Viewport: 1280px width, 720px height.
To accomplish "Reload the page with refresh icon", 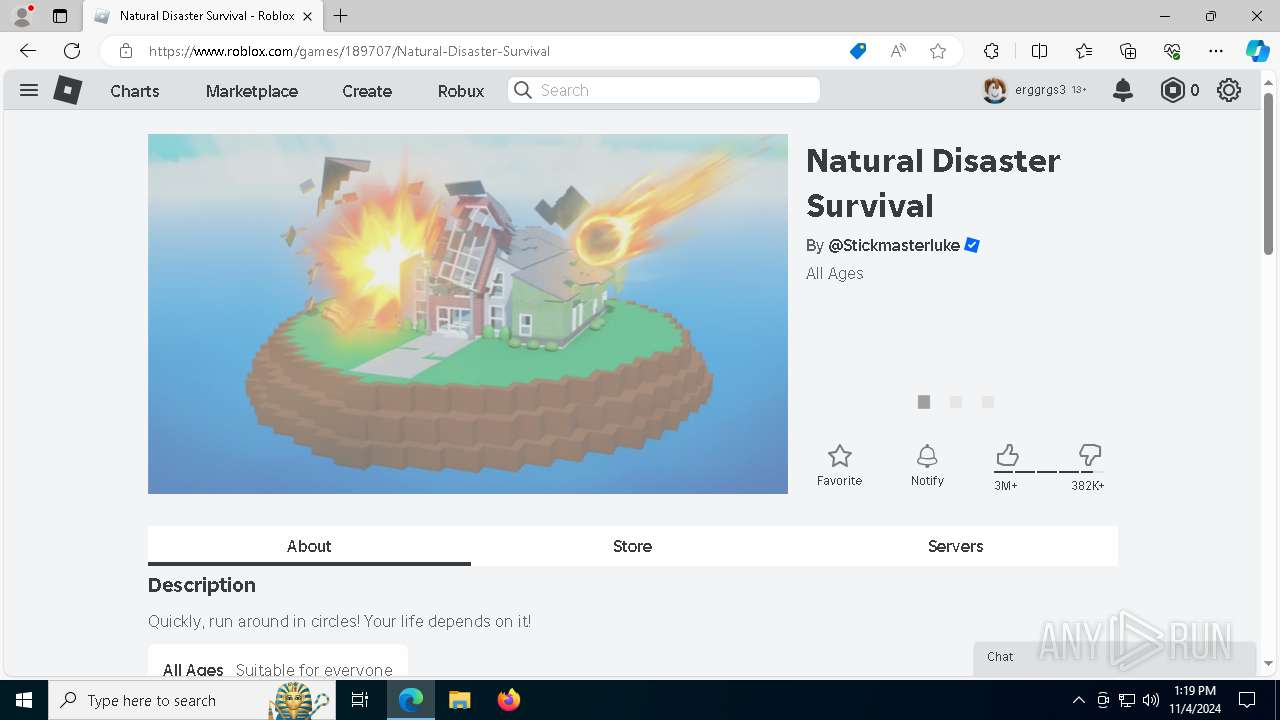I will [72, 51].
